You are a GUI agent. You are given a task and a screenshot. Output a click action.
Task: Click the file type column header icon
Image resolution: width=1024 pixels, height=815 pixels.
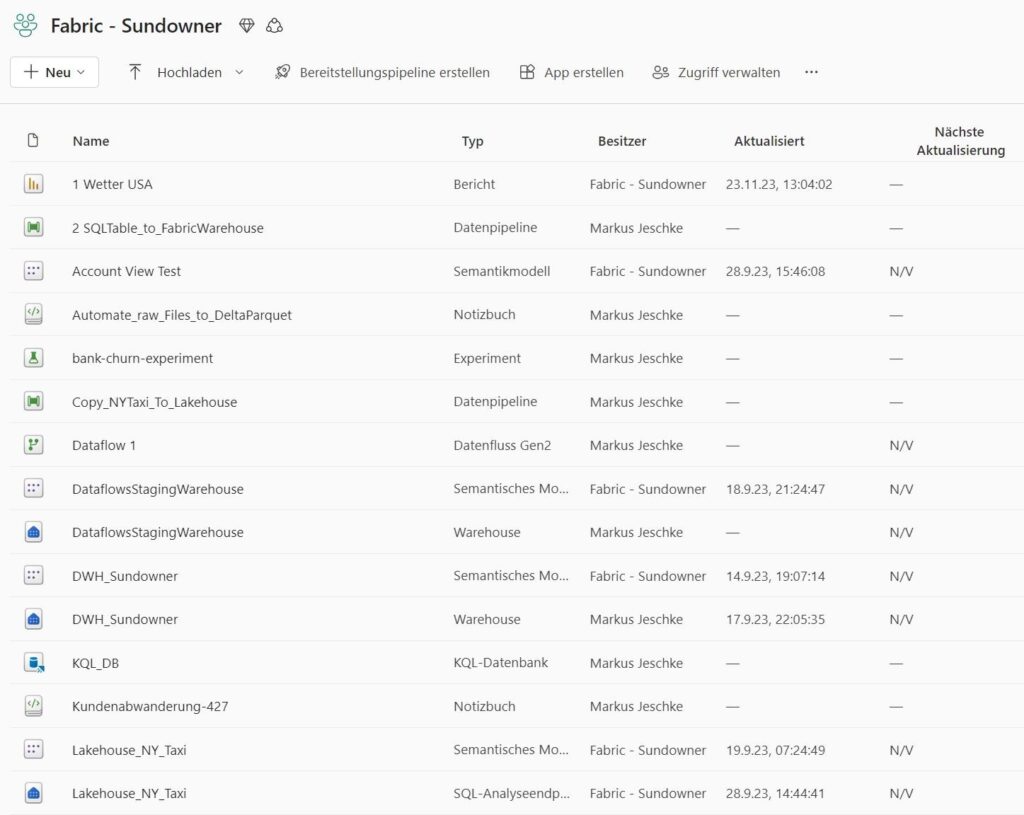pos(33,141)
